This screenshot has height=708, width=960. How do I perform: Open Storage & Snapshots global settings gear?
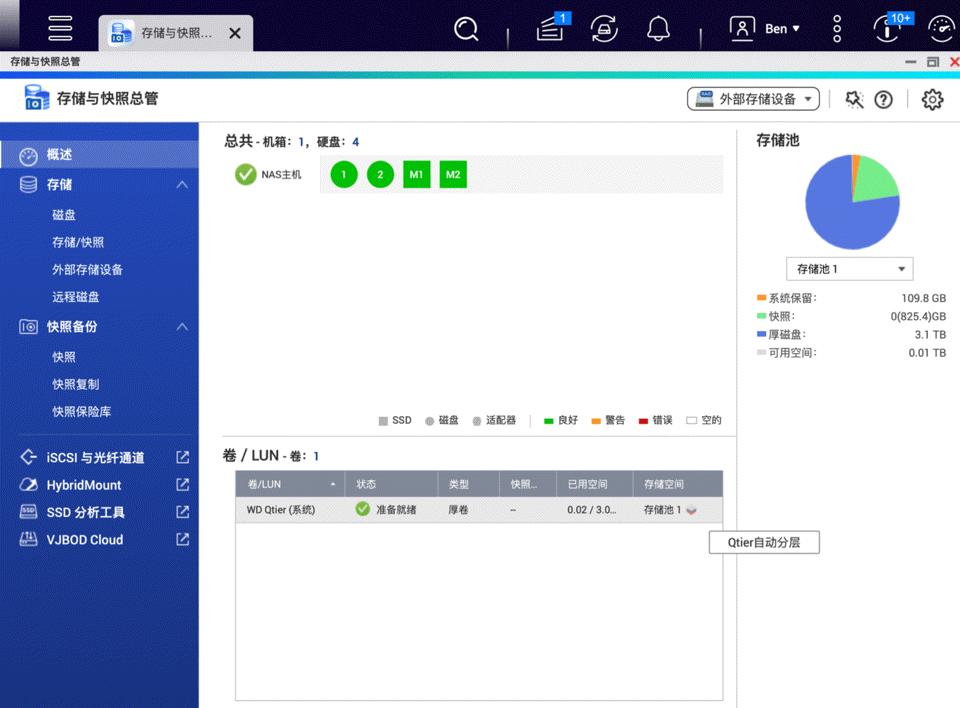932,99
